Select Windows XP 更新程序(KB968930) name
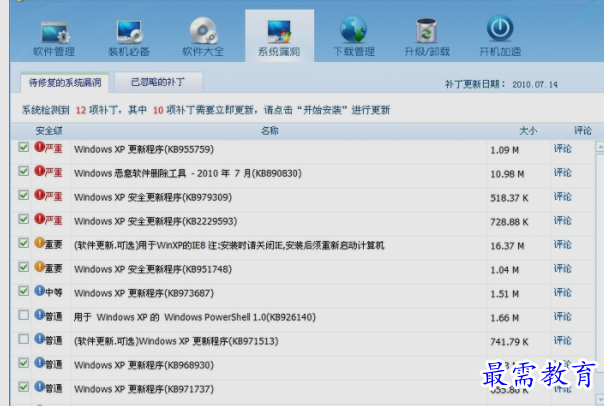604x406 pixels. pyautogui.click(x=144, y=365)
